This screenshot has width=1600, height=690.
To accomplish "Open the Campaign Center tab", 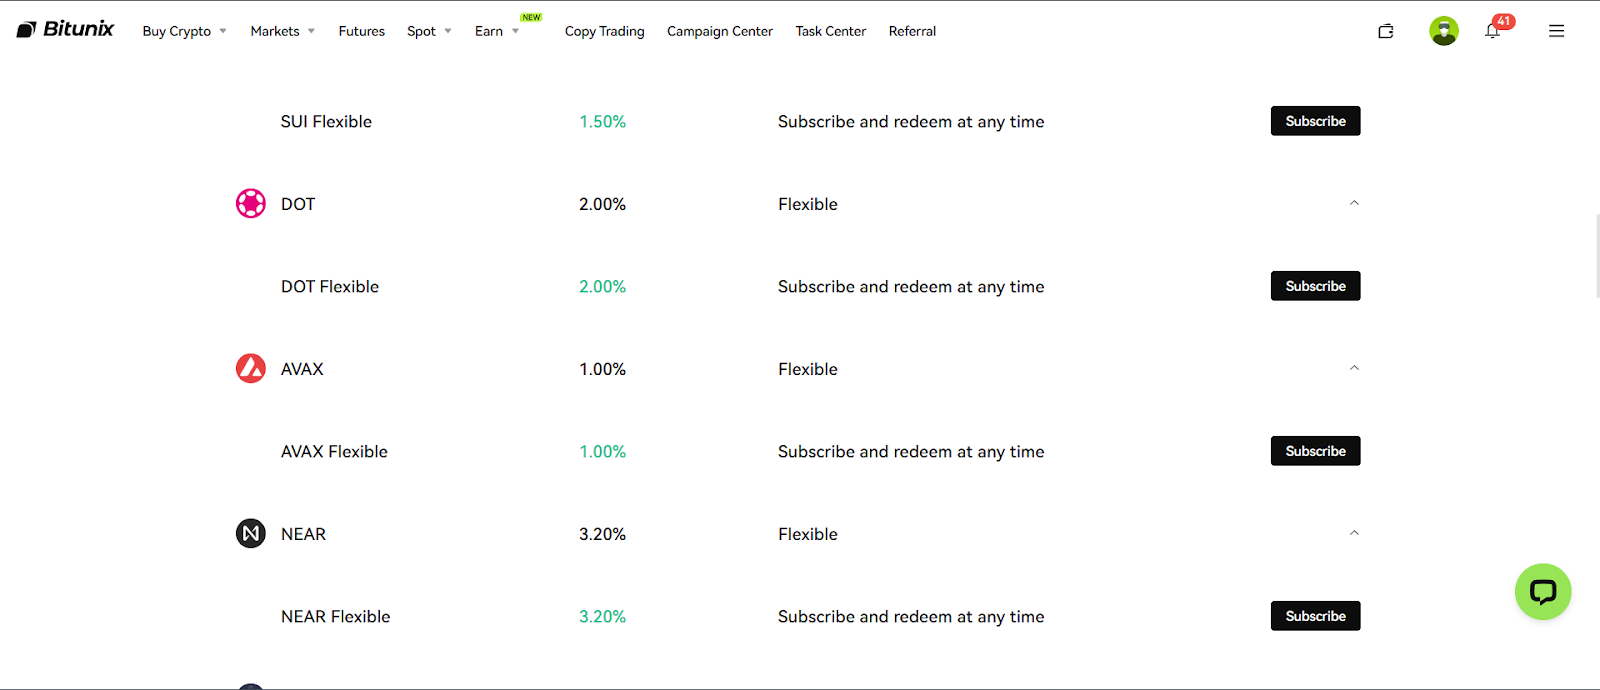I will click(720, 31).
